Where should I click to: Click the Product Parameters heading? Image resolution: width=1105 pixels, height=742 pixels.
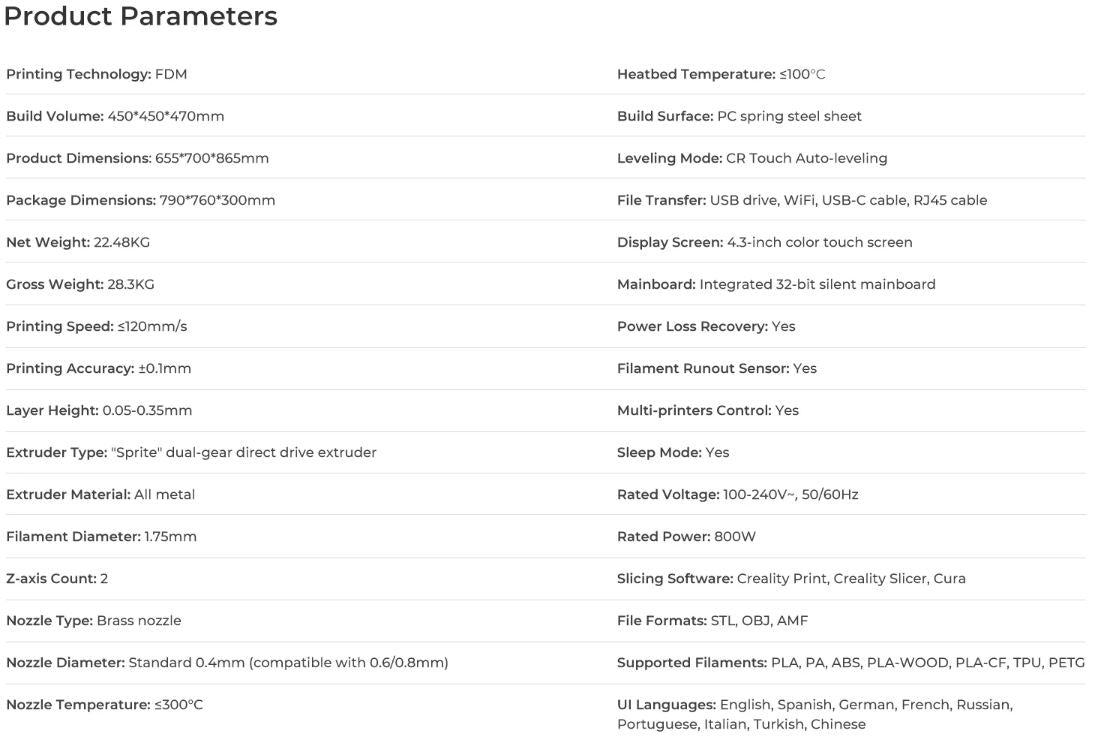141,17
